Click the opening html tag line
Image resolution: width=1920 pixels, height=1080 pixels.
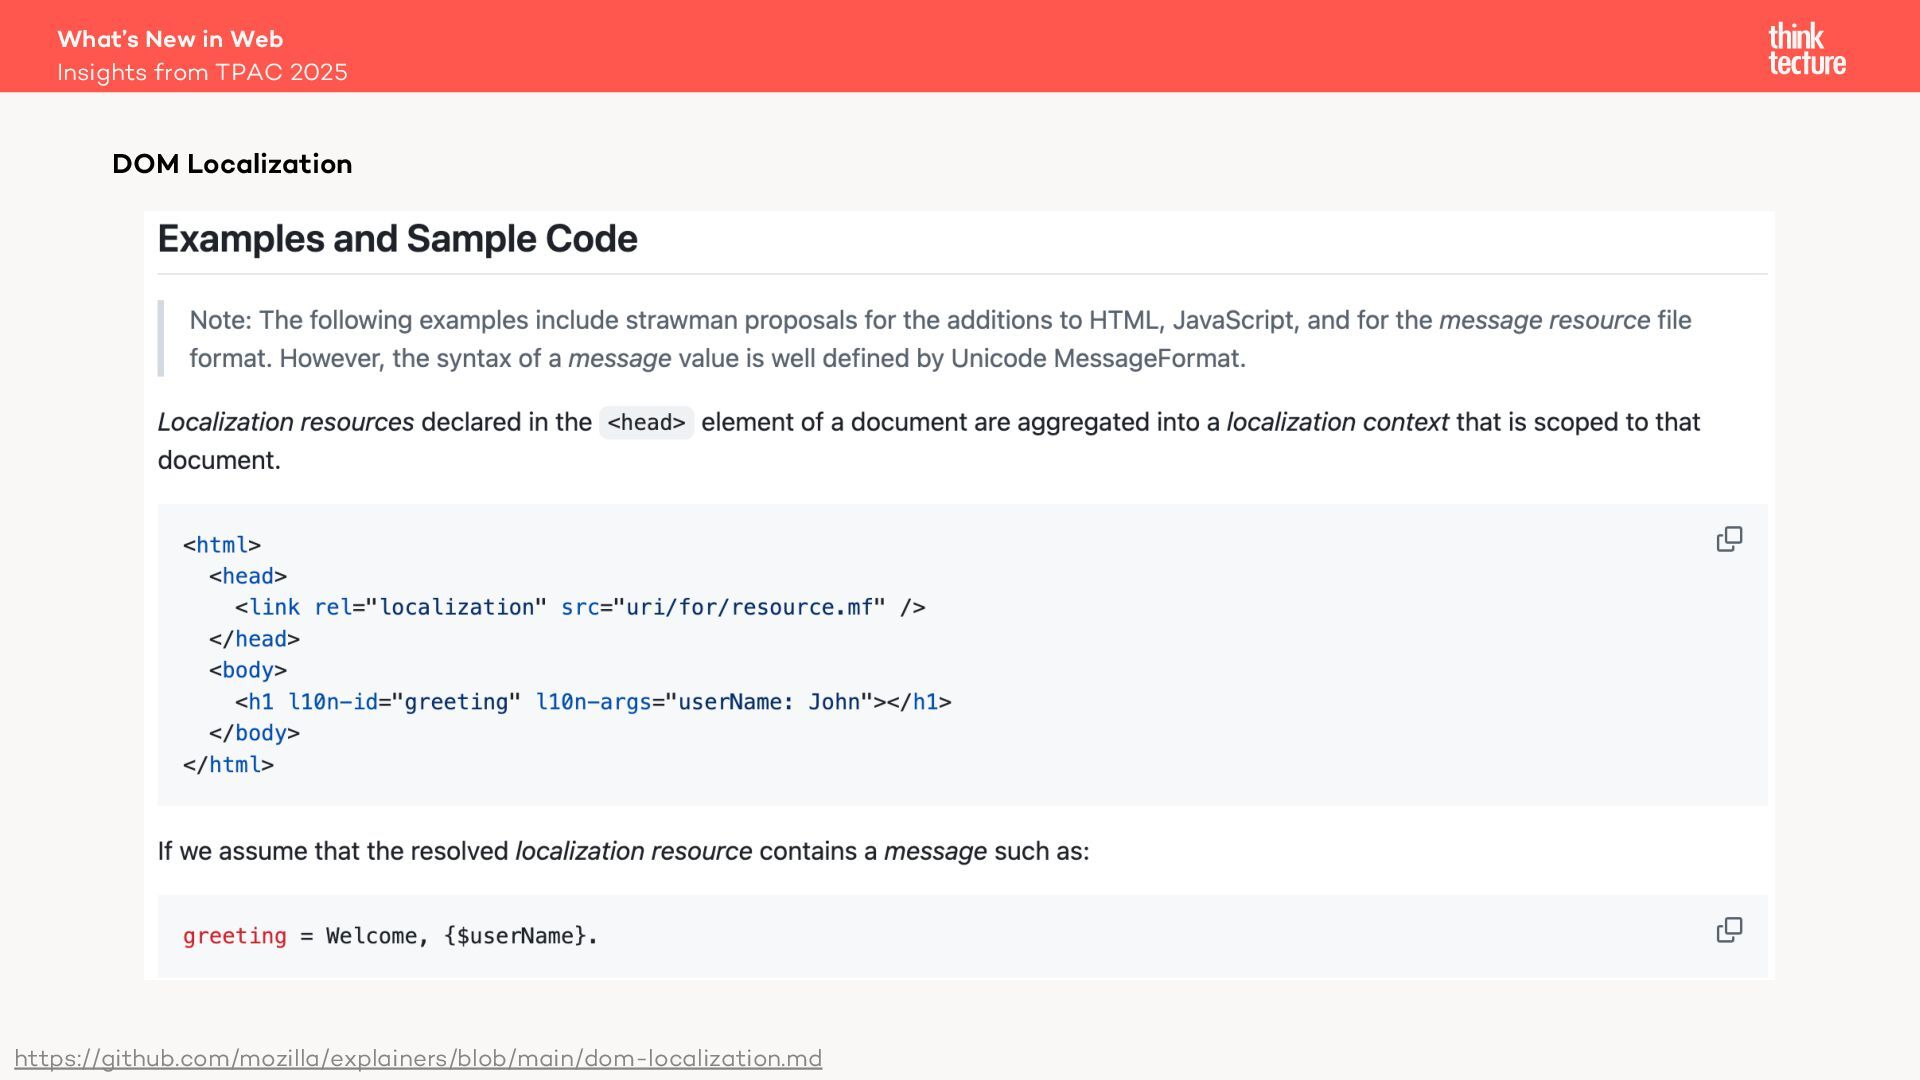click(222, 545)
